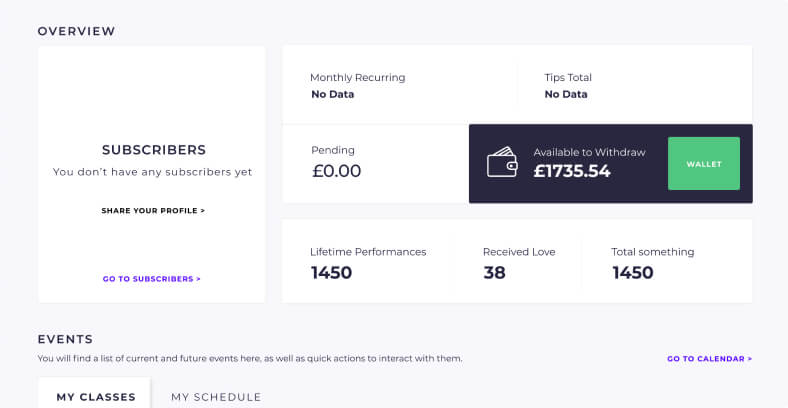
Task: Click the wallet icon beside Available to Withdraw
Action: [502, 162]
